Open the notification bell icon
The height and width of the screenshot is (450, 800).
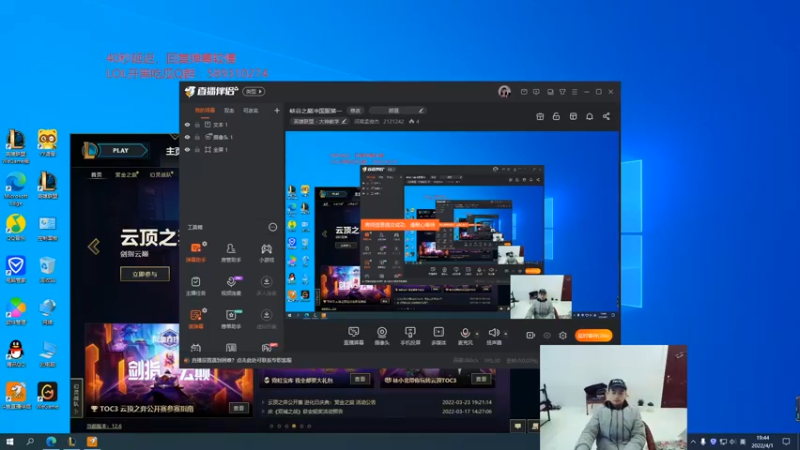[589, 117]
